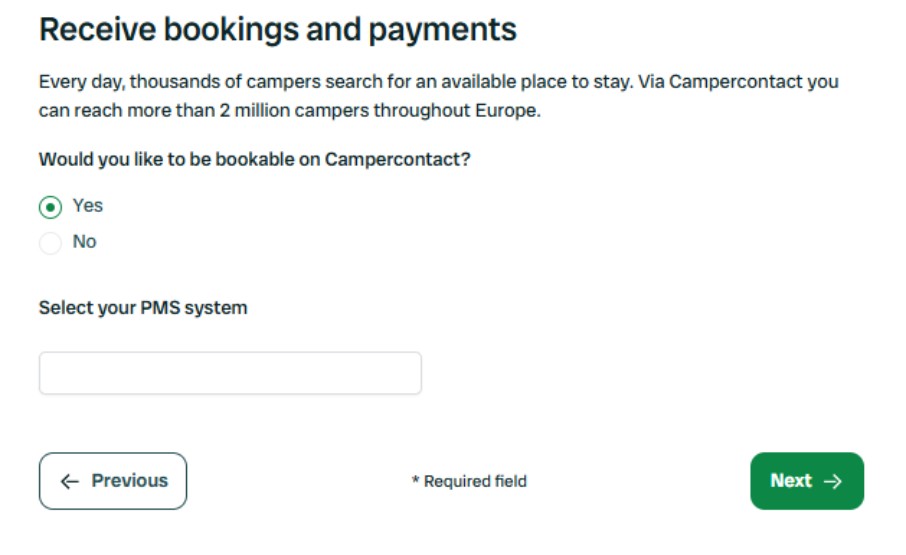Go back with the Previous button
Screen dimensions: 906x555
pos(113,481)
